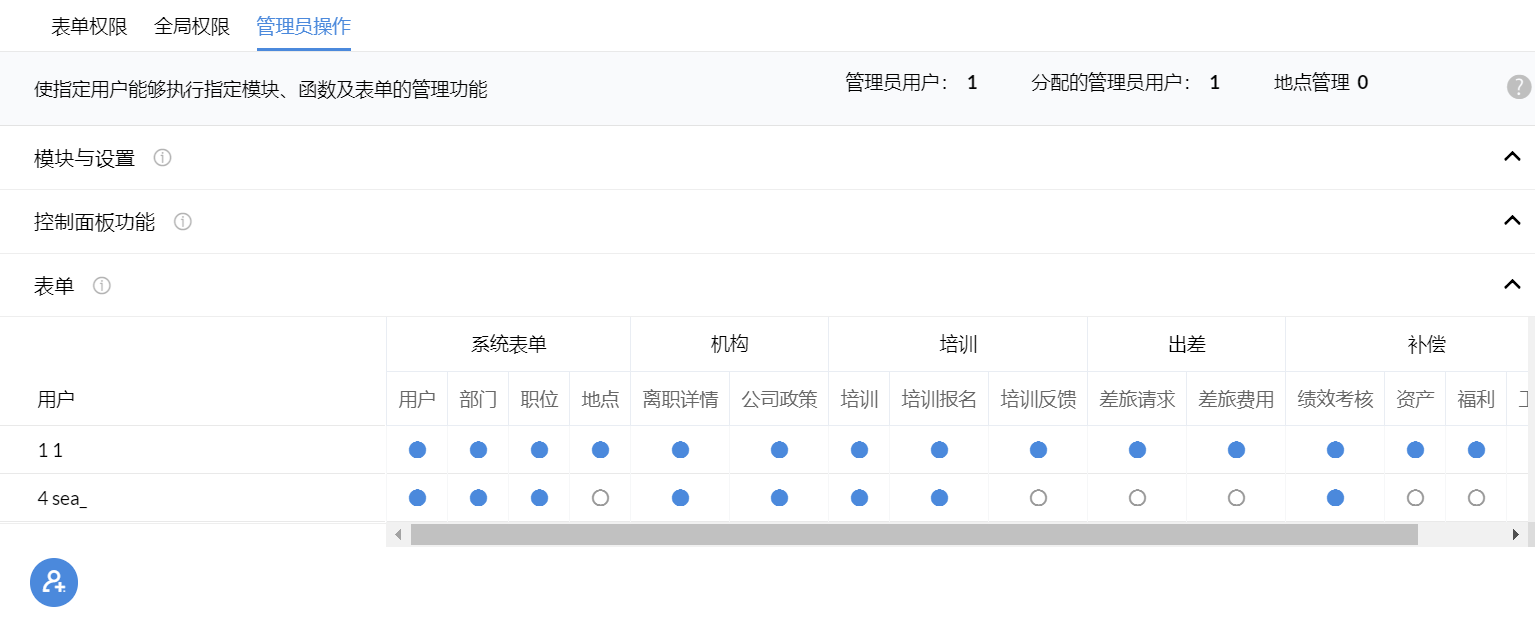Click scrollbar left arrow
The image size is (1535, 644).
tap(398, 535)
